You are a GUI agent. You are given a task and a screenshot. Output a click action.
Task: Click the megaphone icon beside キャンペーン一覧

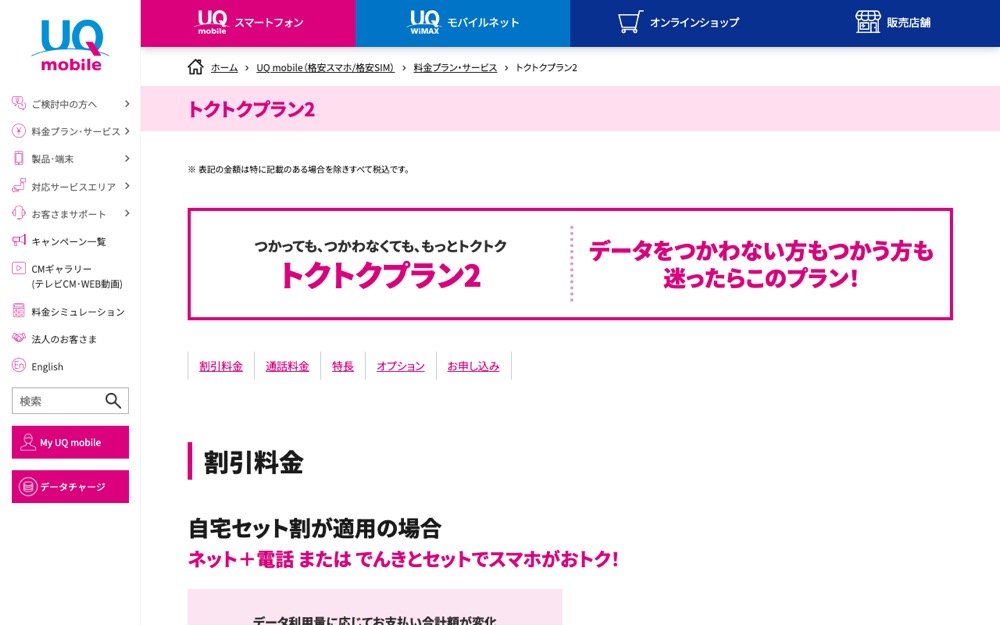(18, 240)
